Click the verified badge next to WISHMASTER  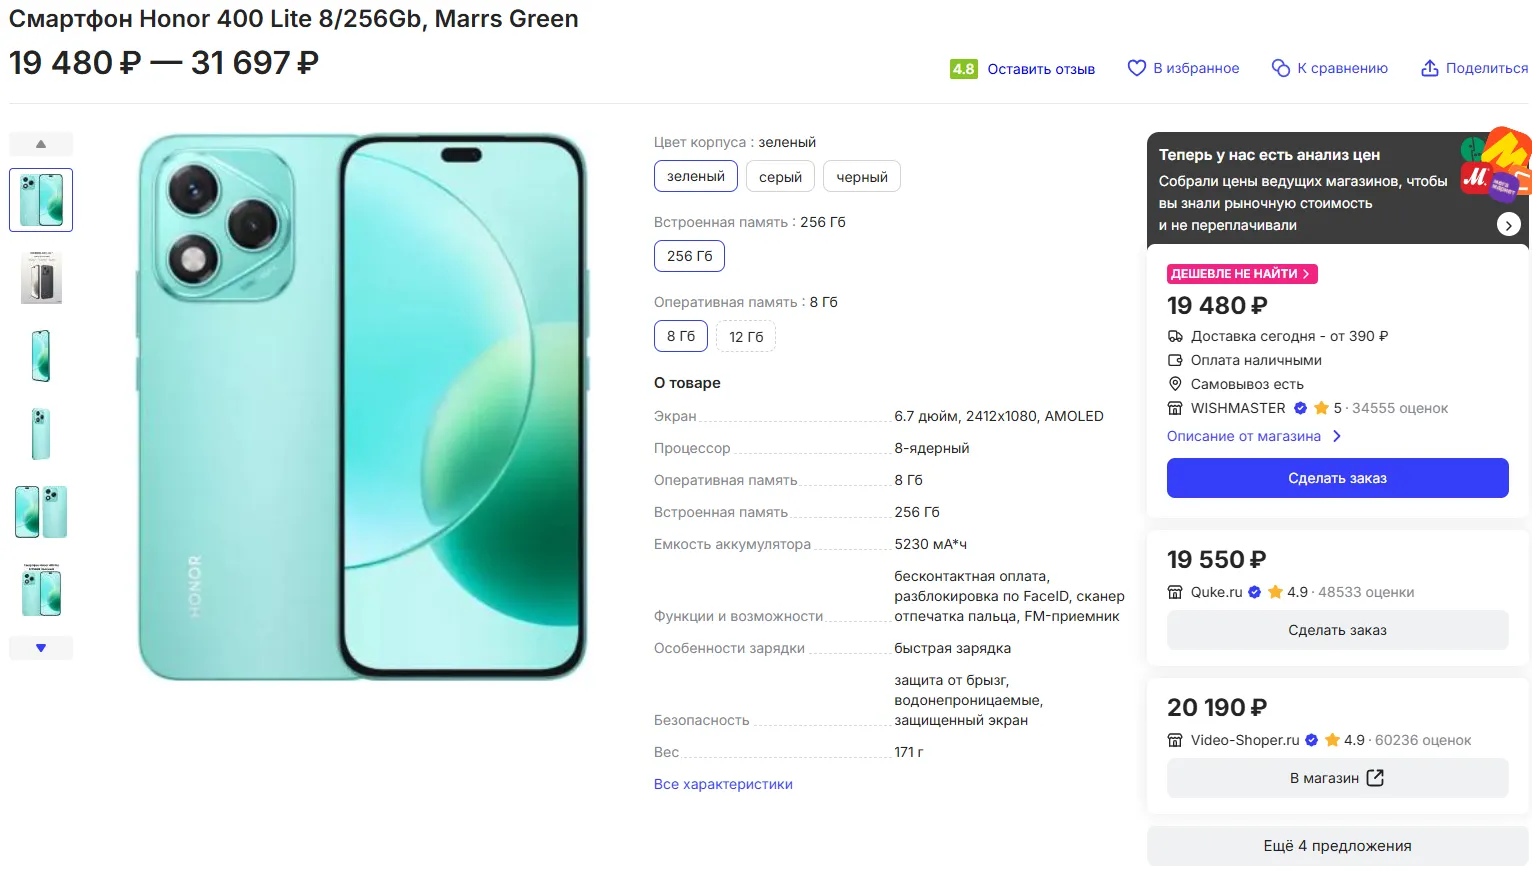pyautogui.click(x=1300, y=408)
